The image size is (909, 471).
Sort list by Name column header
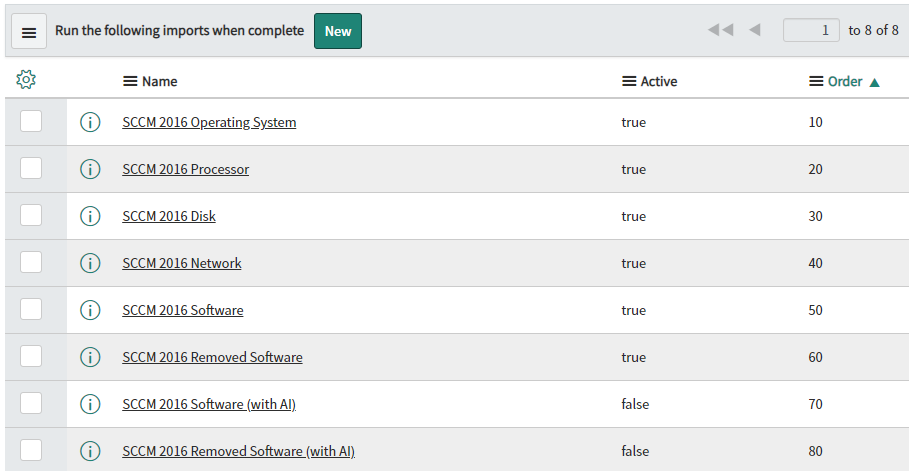click(x=159, y=81)
